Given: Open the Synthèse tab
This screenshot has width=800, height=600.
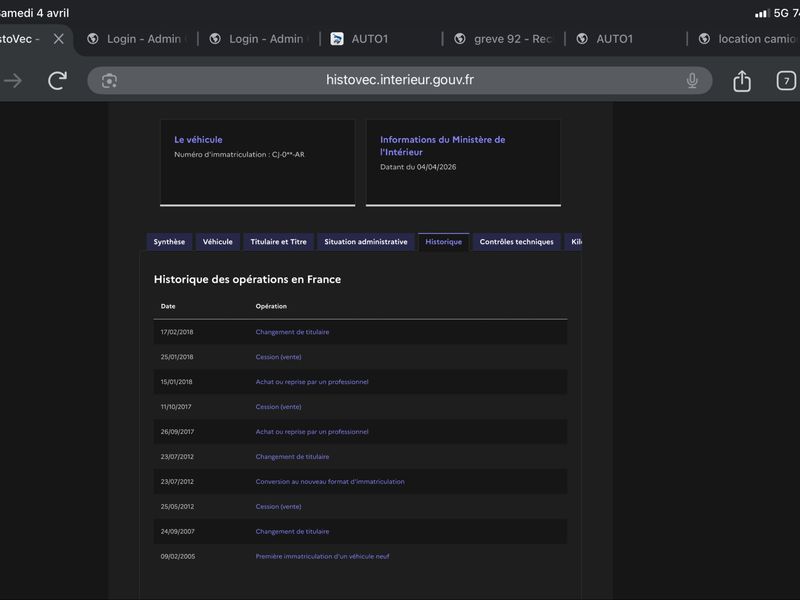Looking at the screenshot, I should coord(168,242).
